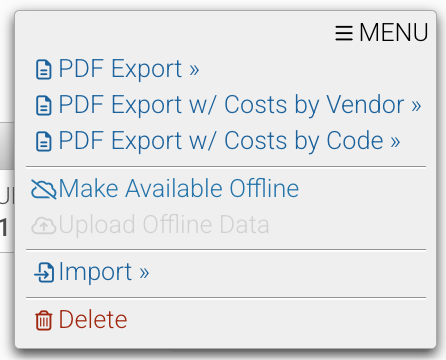Screen dimensions: 446x360
Task: Select Upload Offline Data option
Action: coord(150,225)
